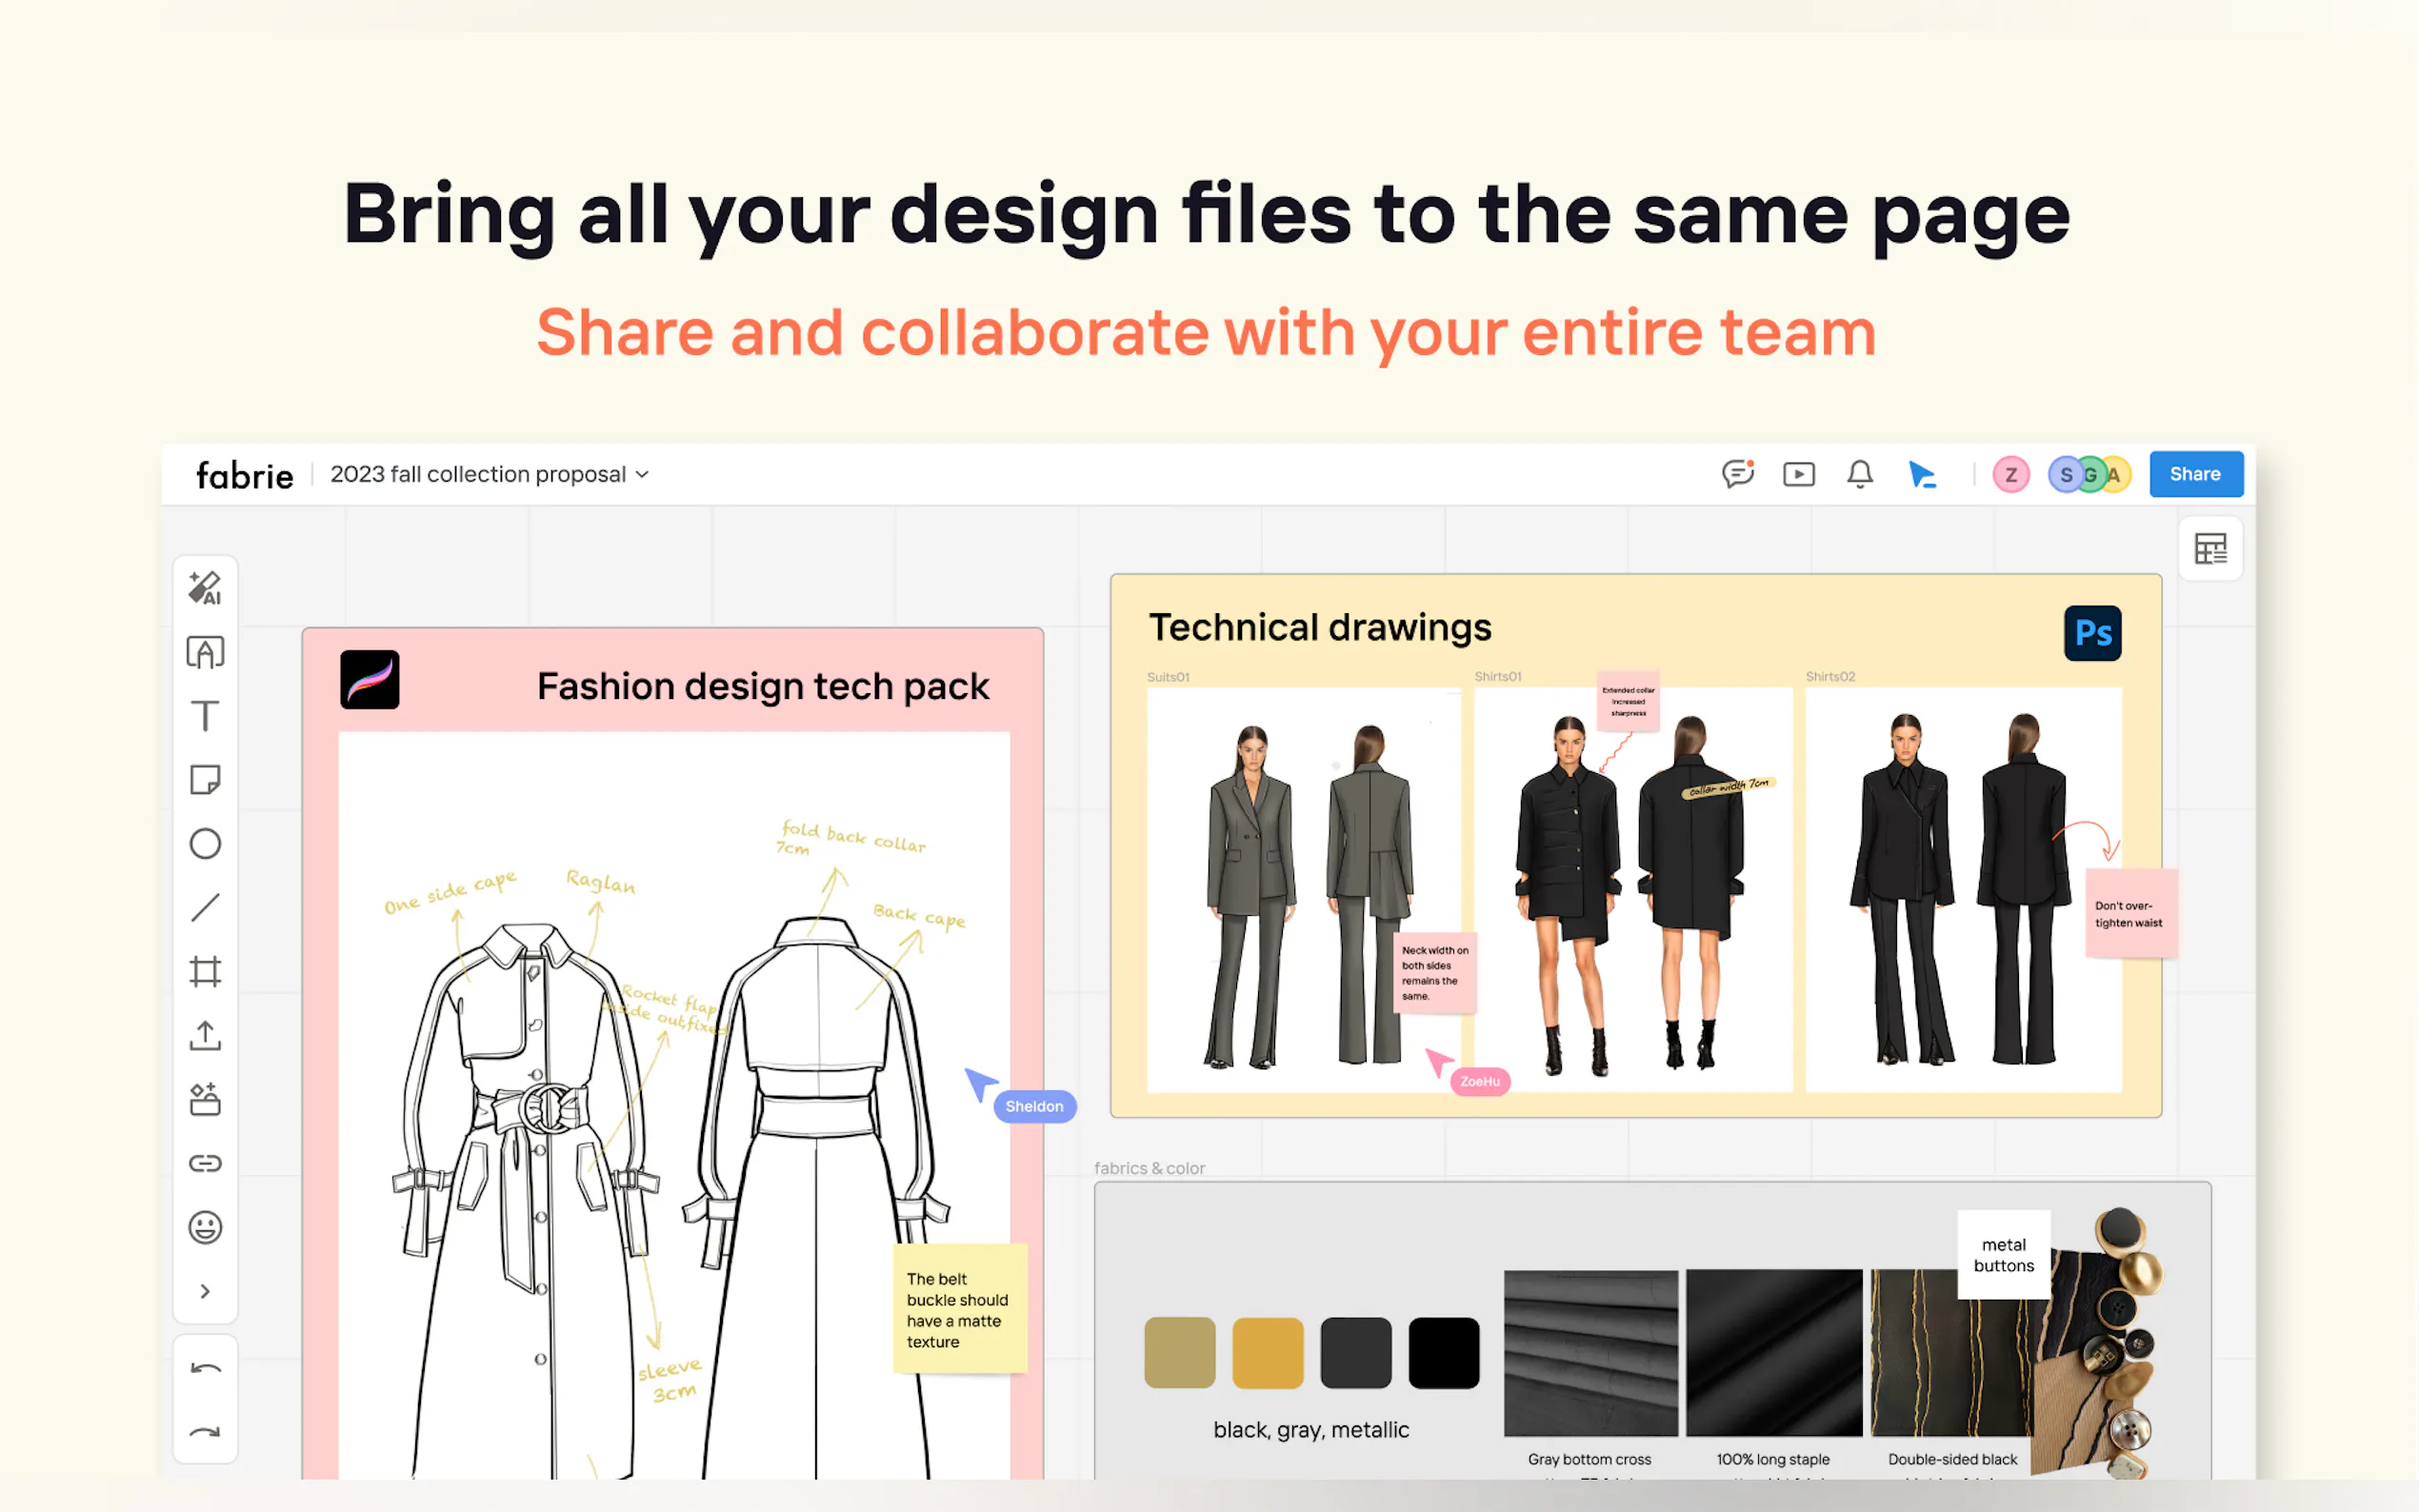Image resolution: width=2419 pixels, height=1512 pixels.
Task: Open the AI templates tool icon
Action: tap(205, 1100)
